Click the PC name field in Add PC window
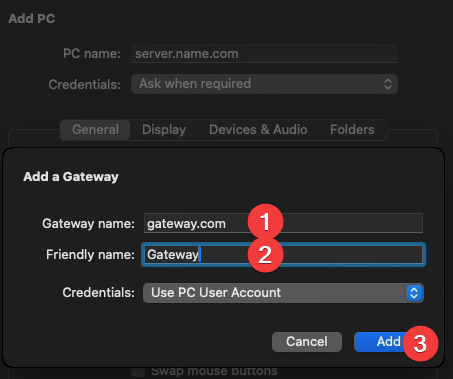453x379 pixels. 264,54
